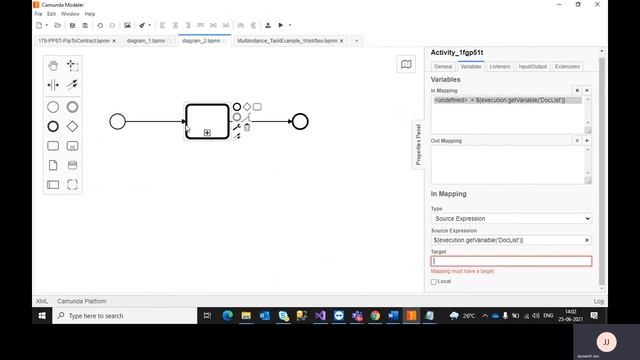Select the undefined DocList In Mapping entry
Screen dimensions: 640x360
click(x=508, y=100)
